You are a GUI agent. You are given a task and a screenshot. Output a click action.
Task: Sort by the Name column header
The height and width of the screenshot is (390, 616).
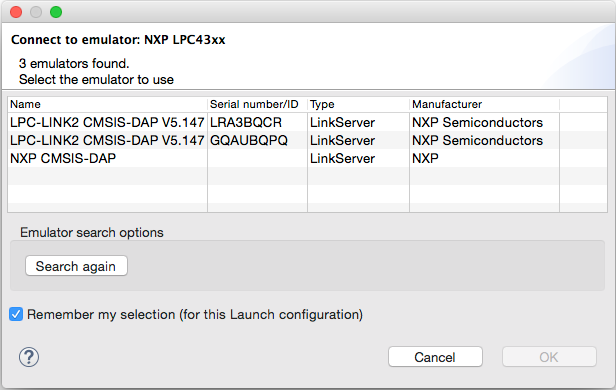[x=107, y=104]
